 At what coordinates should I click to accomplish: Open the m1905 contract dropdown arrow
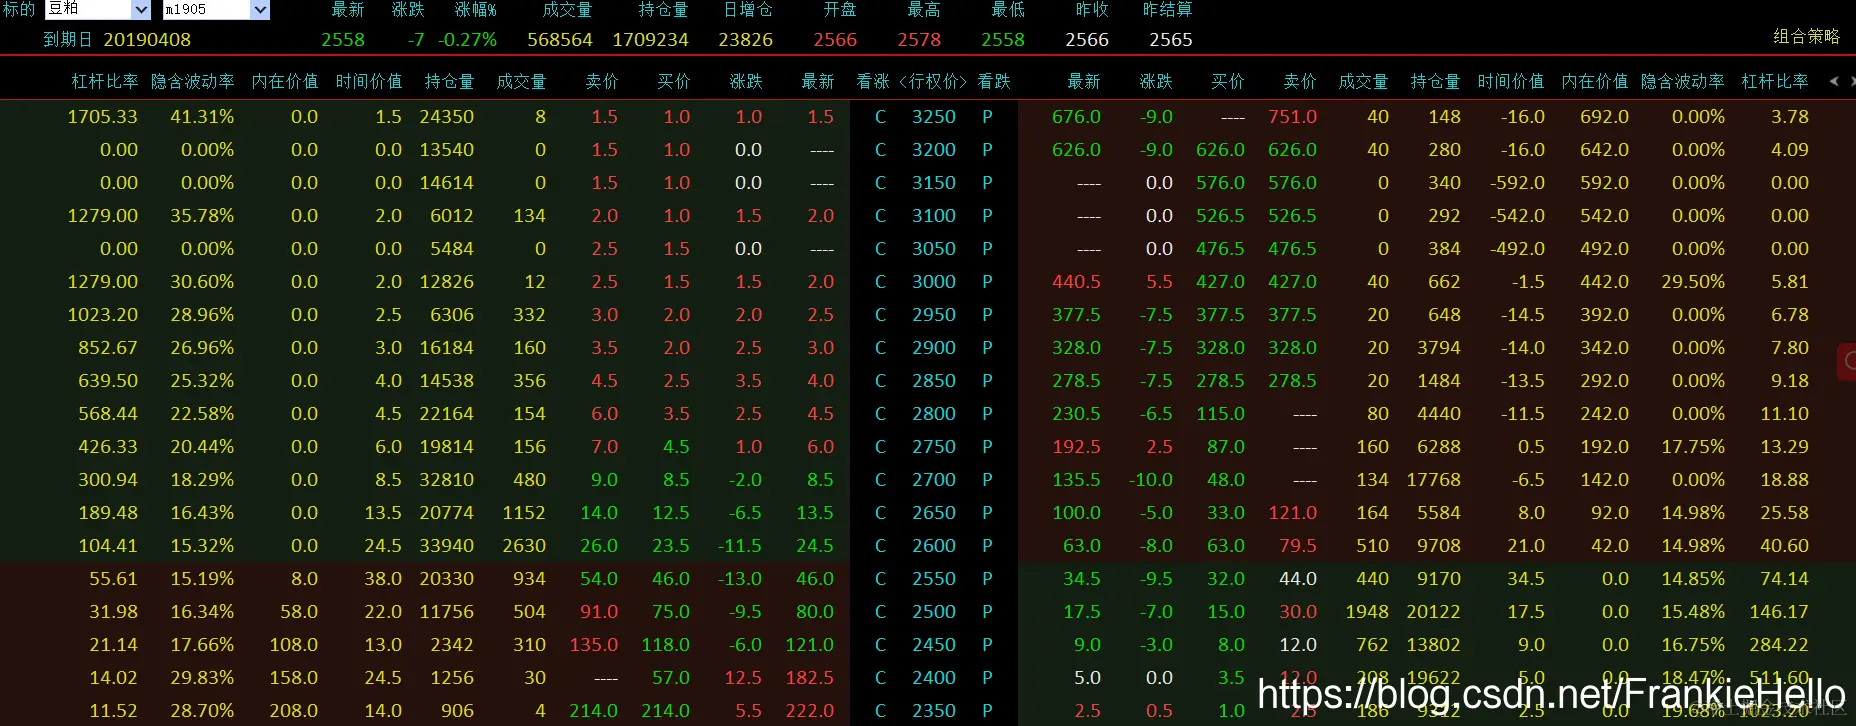(x=260, y=10)
